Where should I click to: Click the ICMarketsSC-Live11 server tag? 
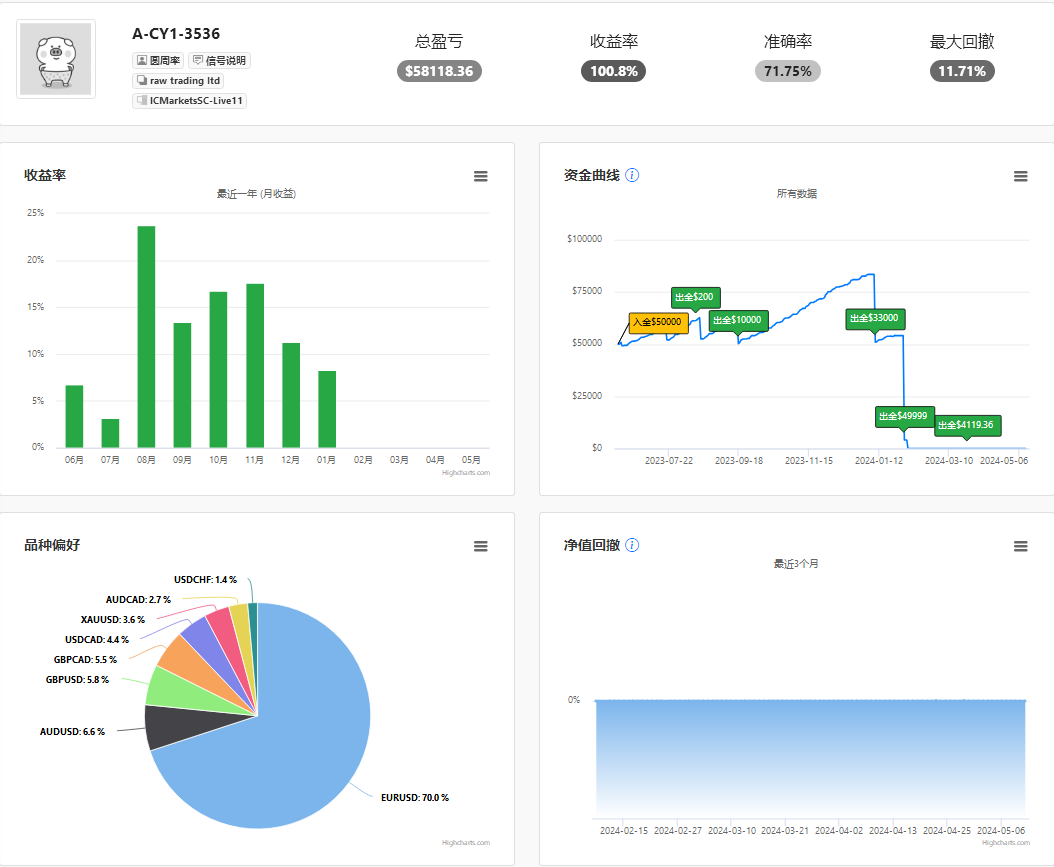tap(190, 101)
